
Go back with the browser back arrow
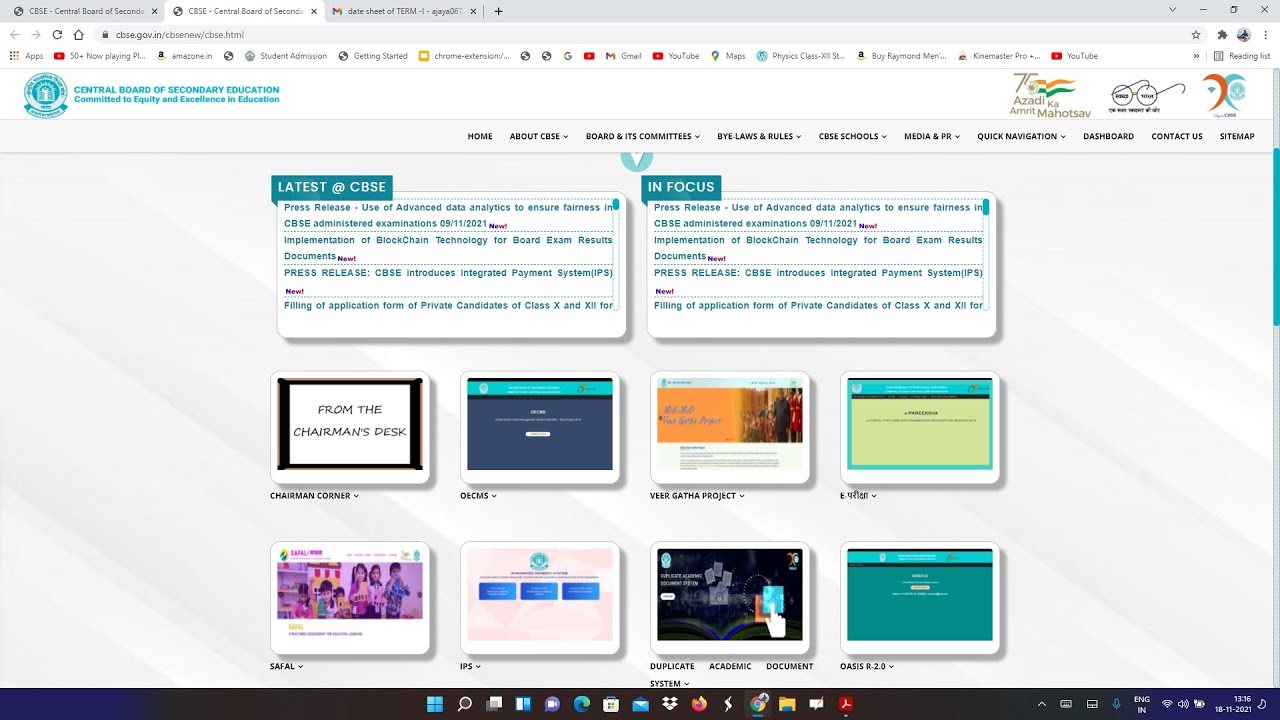pyautogui.click(x=14, y=34)
